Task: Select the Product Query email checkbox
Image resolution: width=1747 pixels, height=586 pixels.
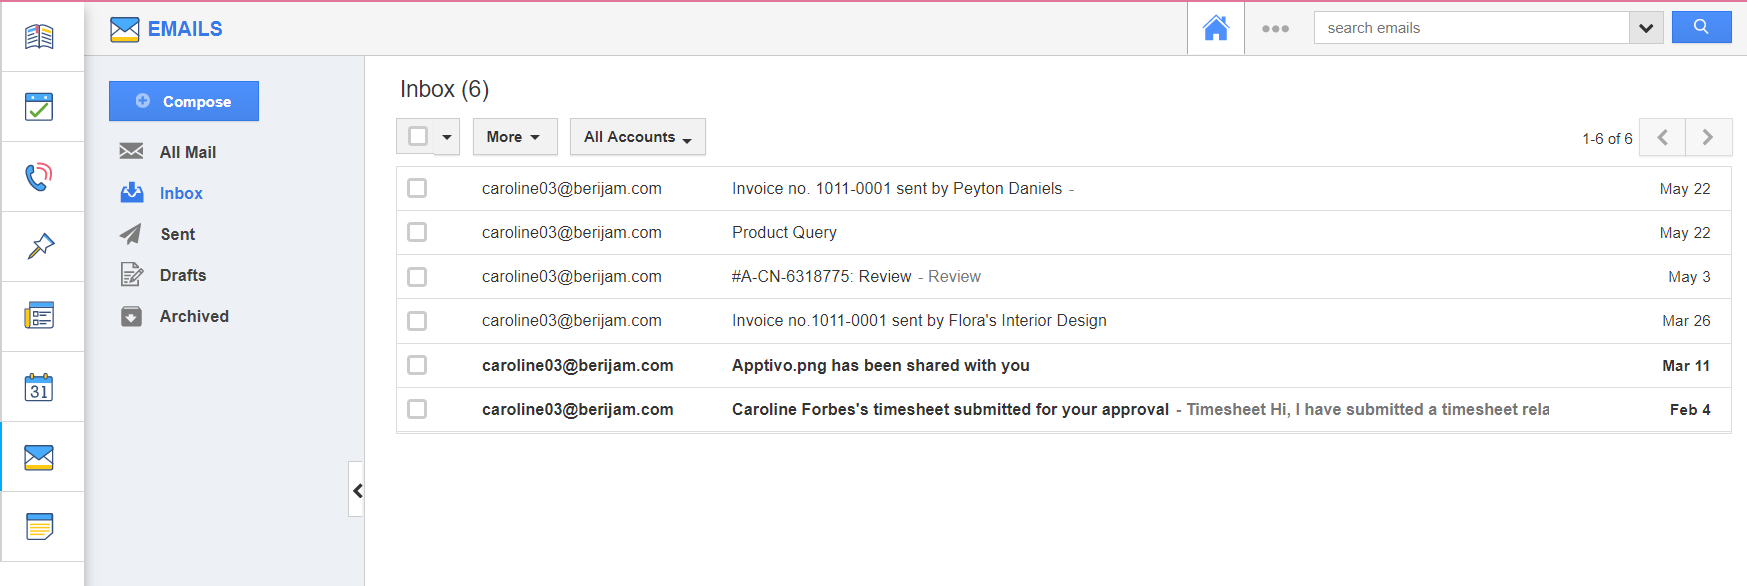Action: 417,232
